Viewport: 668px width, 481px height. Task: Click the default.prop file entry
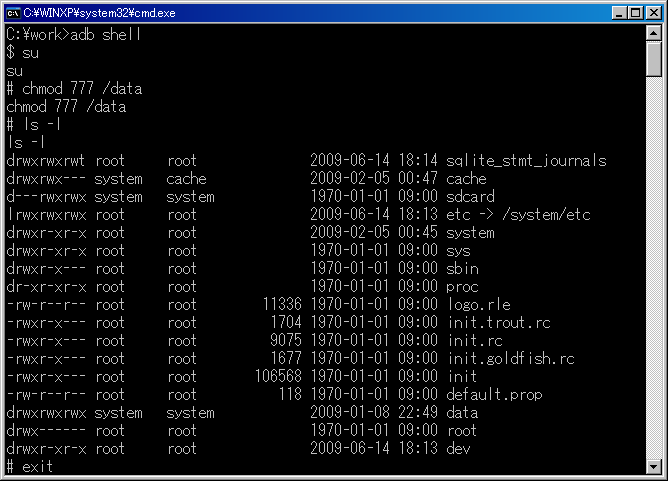[x=494, y=395]
